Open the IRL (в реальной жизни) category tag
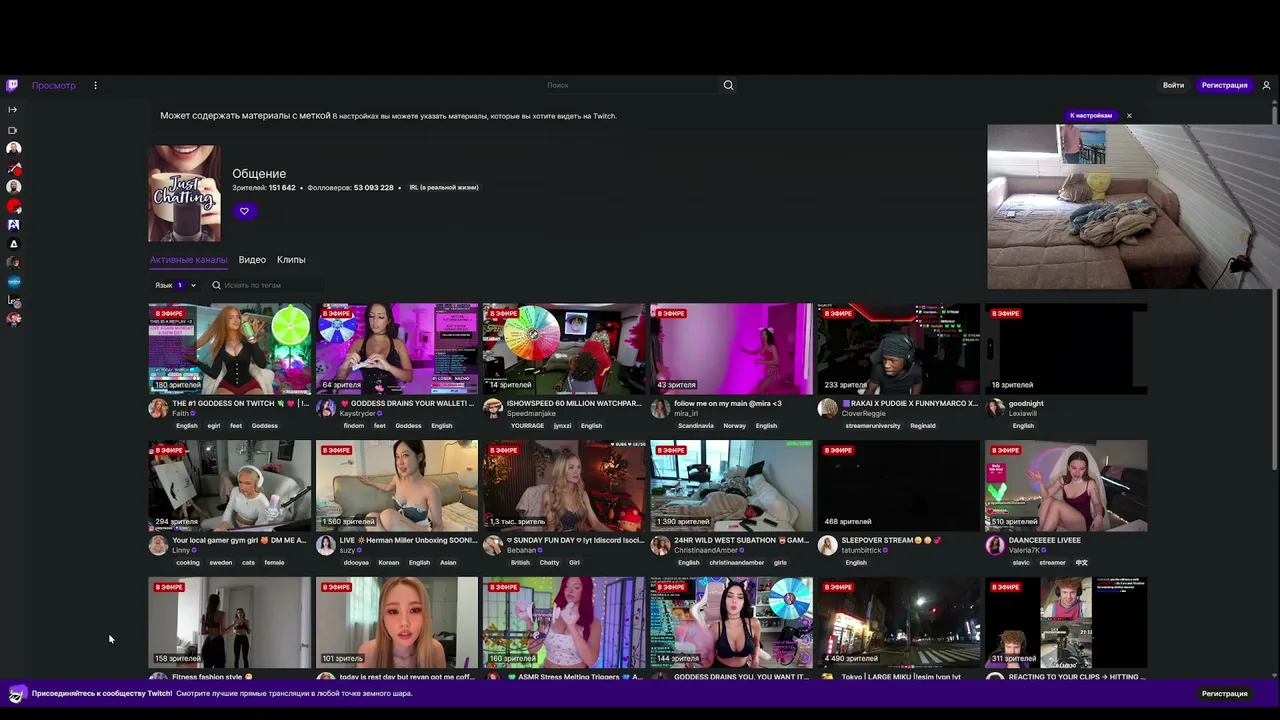The height and width of the screenshot is (720, 1280). (x=444, y=188)
